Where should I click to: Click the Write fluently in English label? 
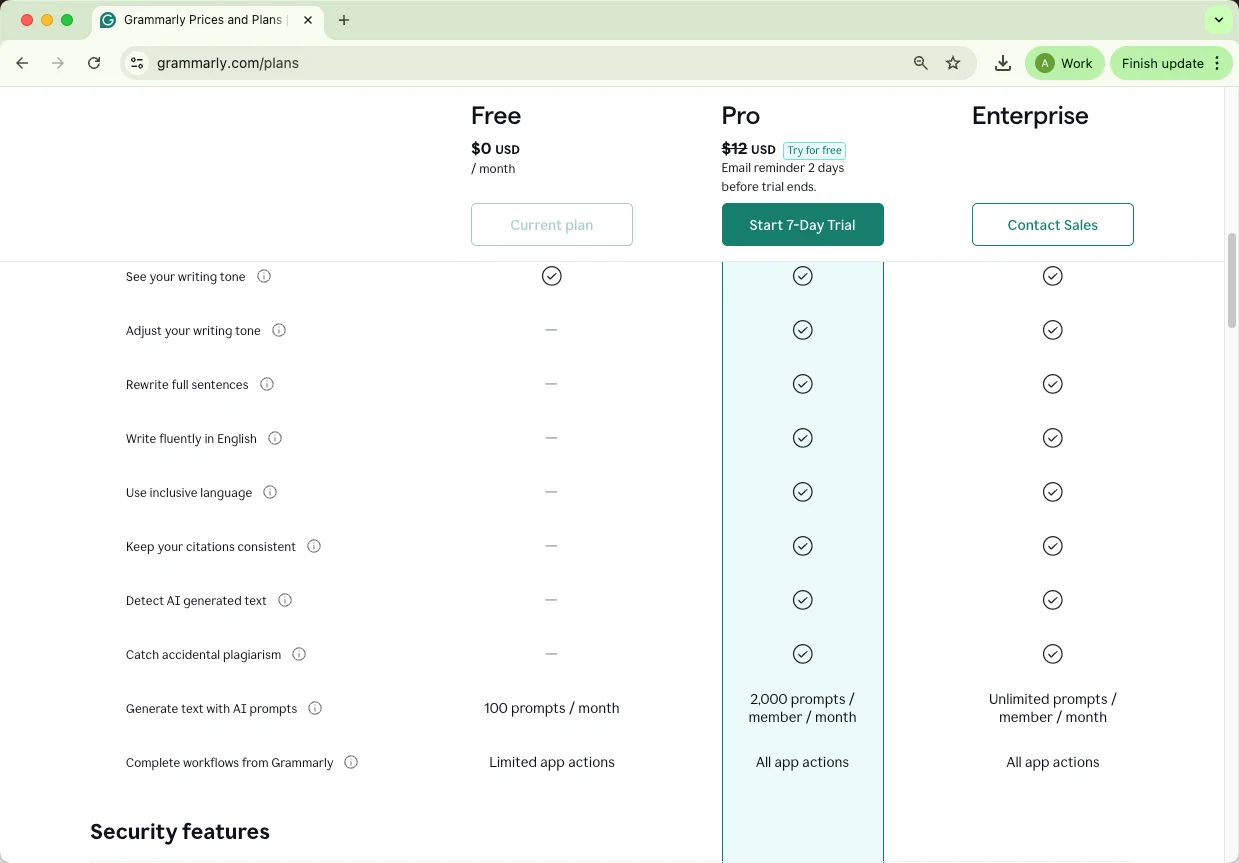point(191,439)
